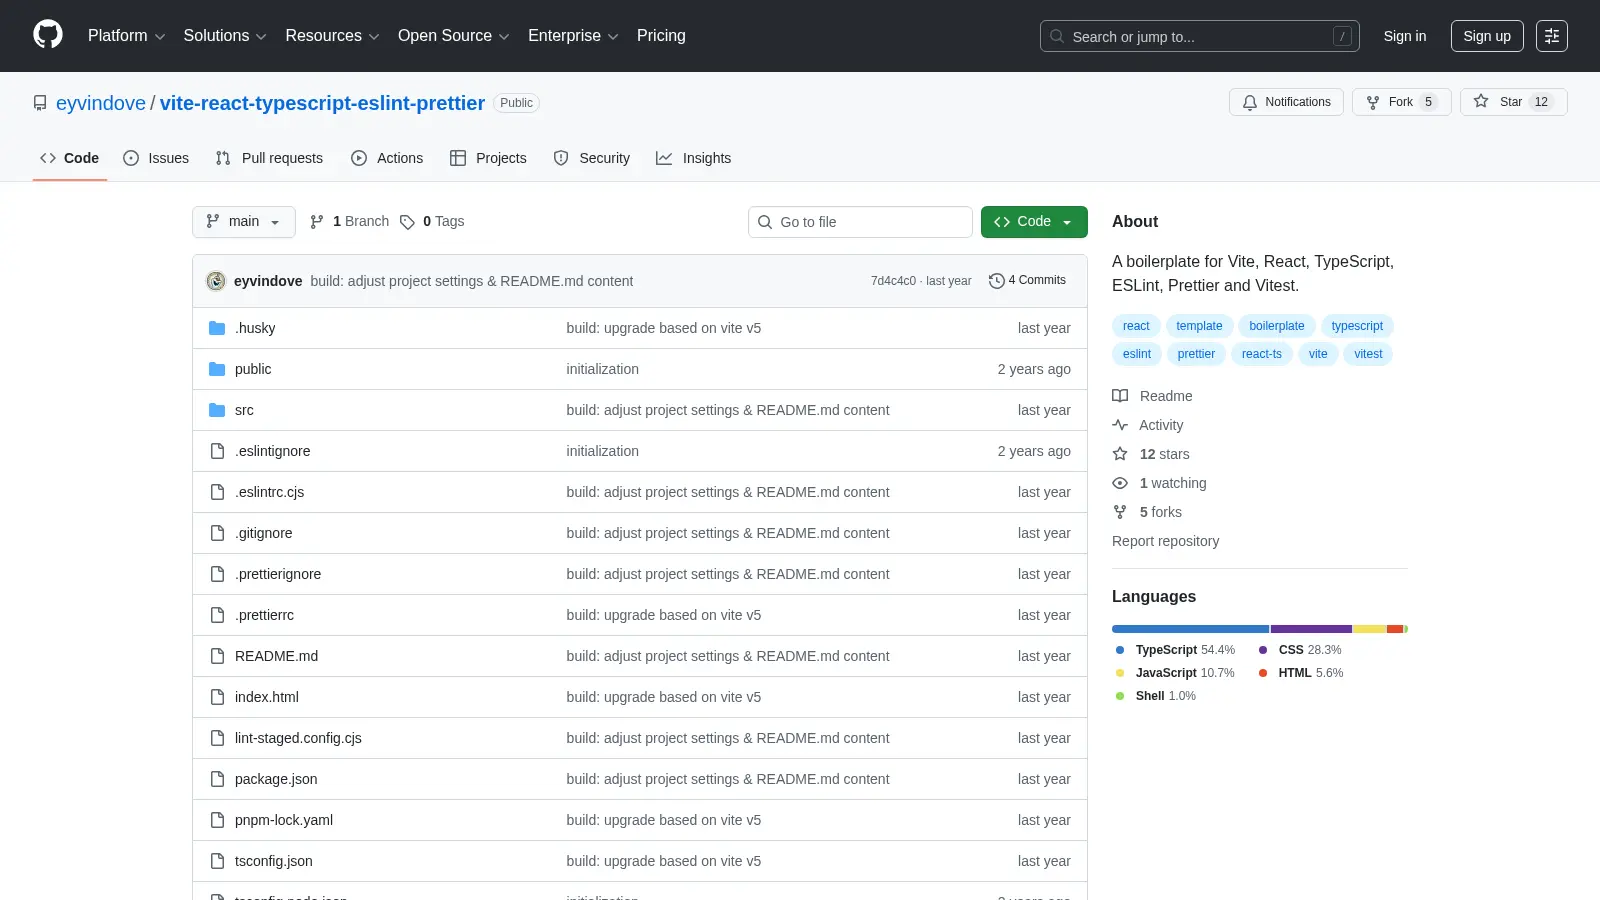Screen dimensions: 1600x900
Task: Expand the Resources menu
Action: [x=332, y=36]
